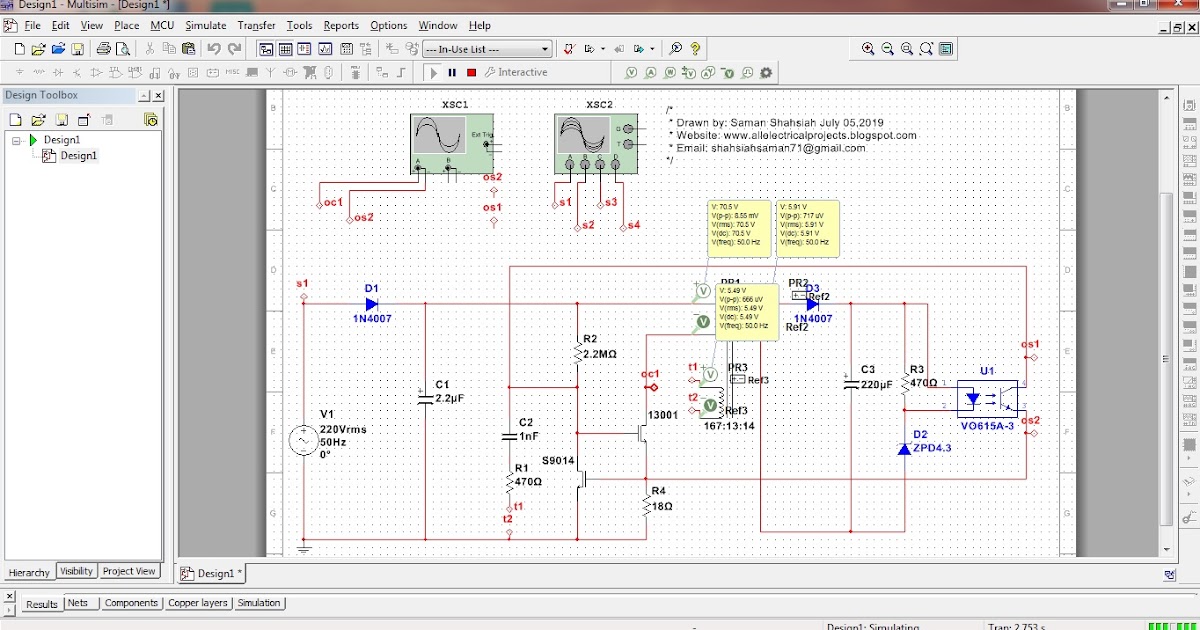Switch to the Simulation tab at the bottom
1200x630 pixels.
click(258, 603)
